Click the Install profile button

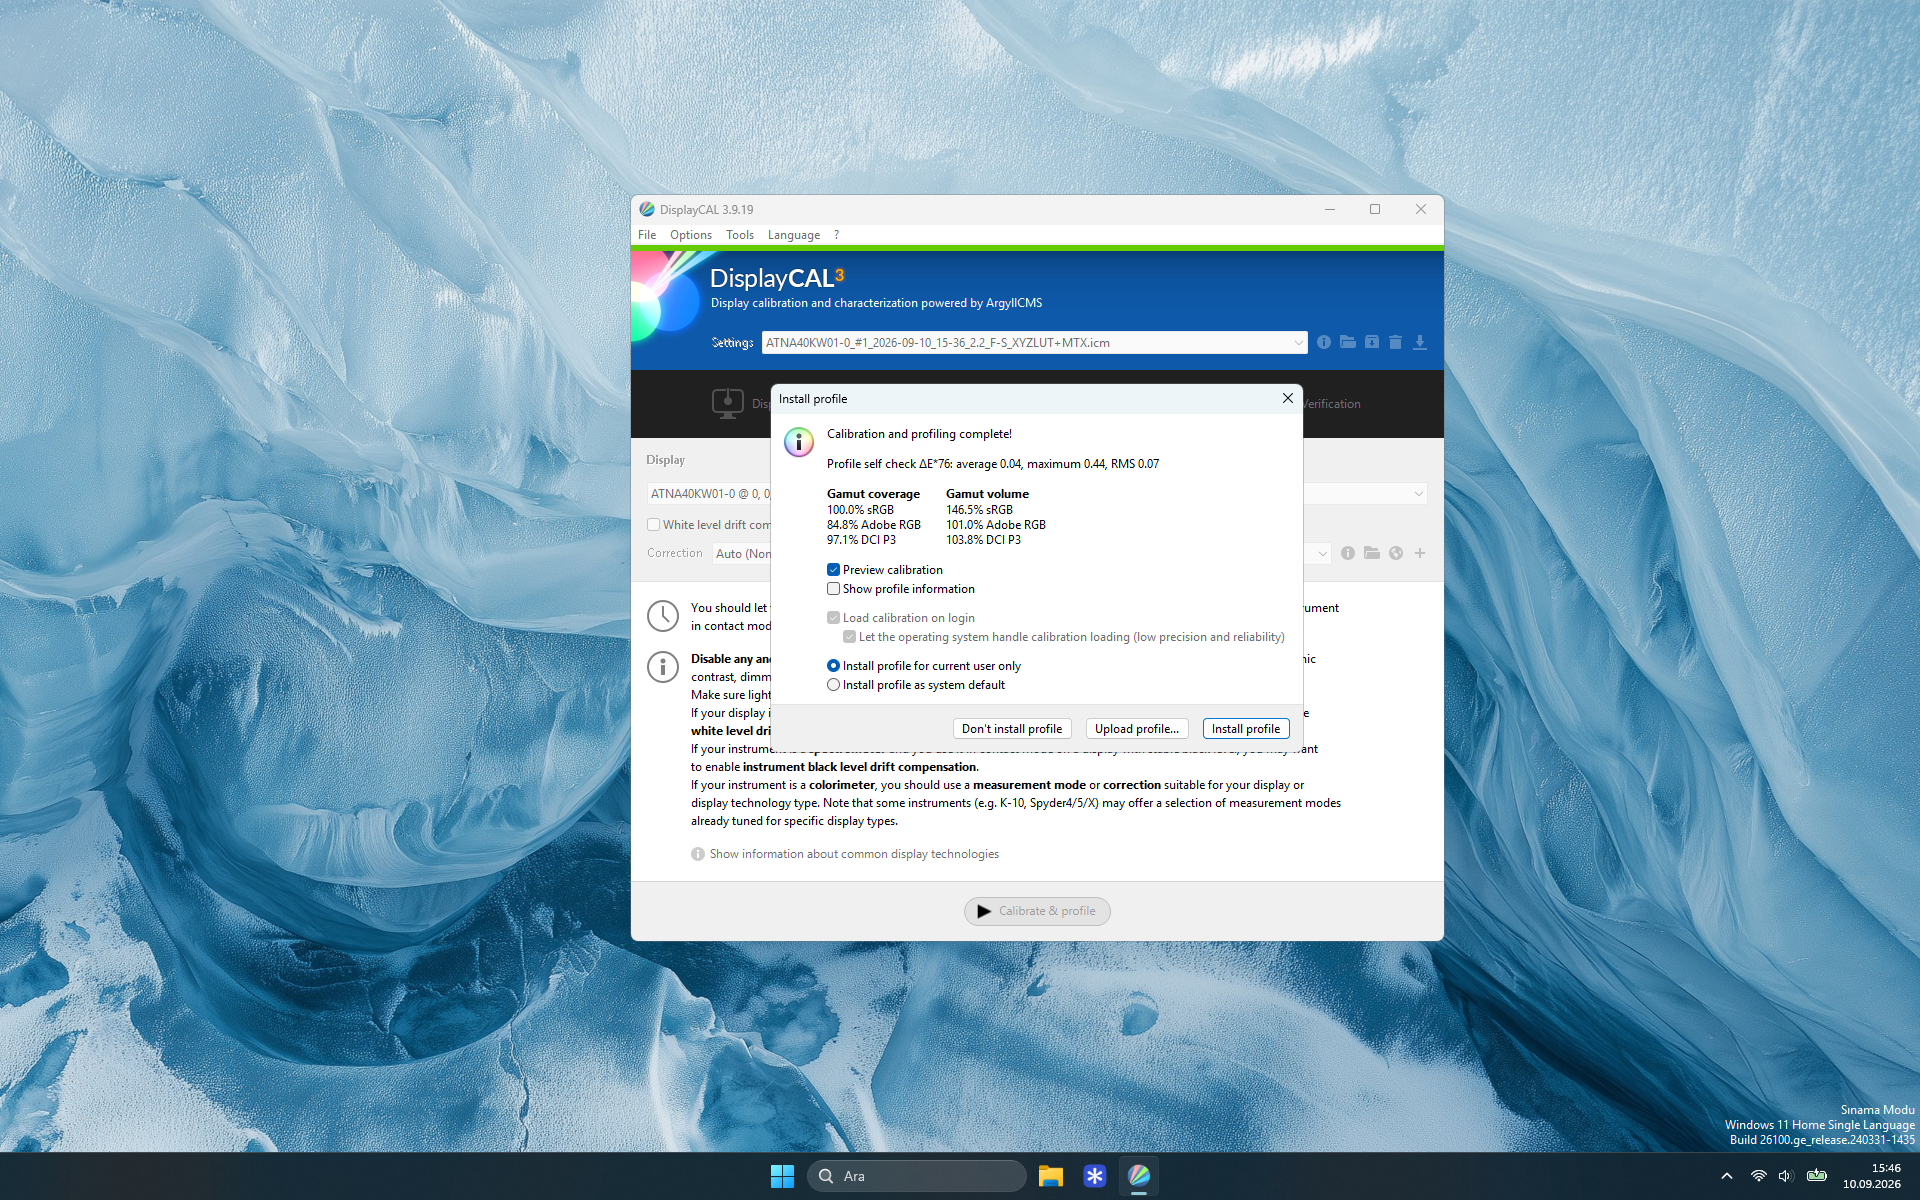(x=1246, y=729)
